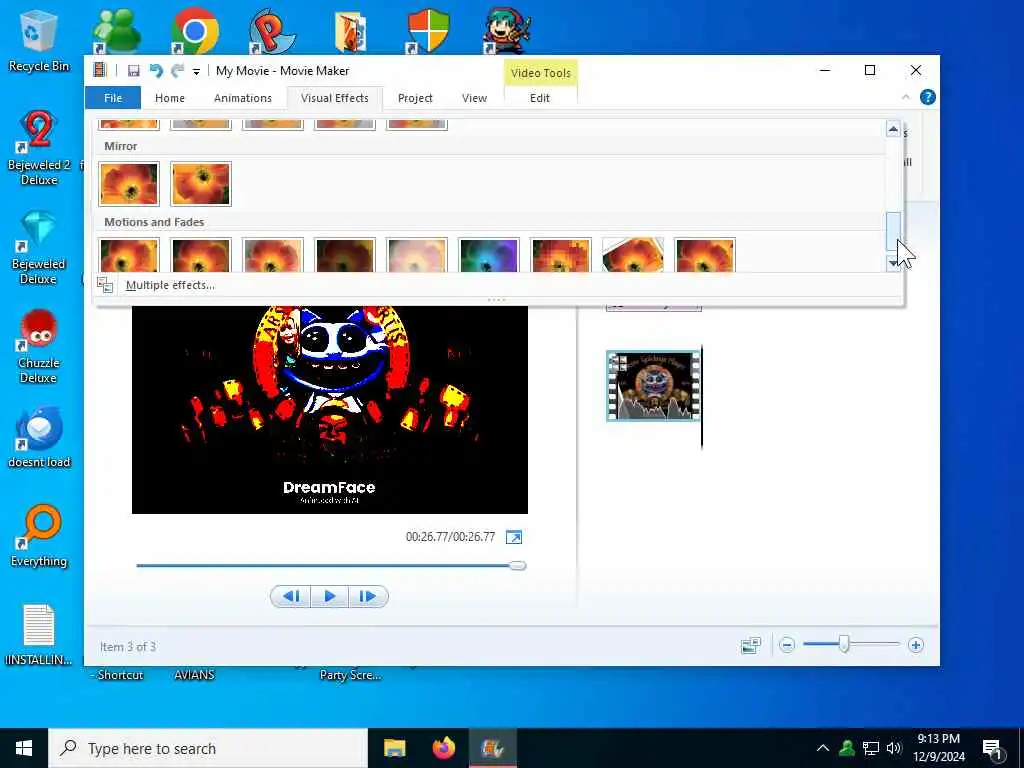Open the Quick Access Toolbar customize dropdown
Viewport: 1024px width, 768px height.
pos(196,71)
